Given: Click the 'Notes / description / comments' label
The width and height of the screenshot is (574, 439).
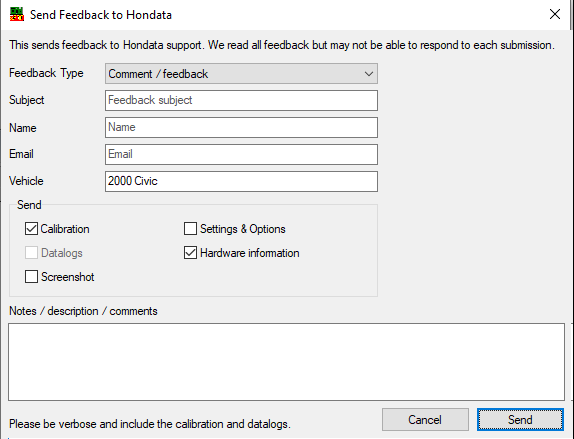Looking at the screenshot, I should click(x=83, y=311).
